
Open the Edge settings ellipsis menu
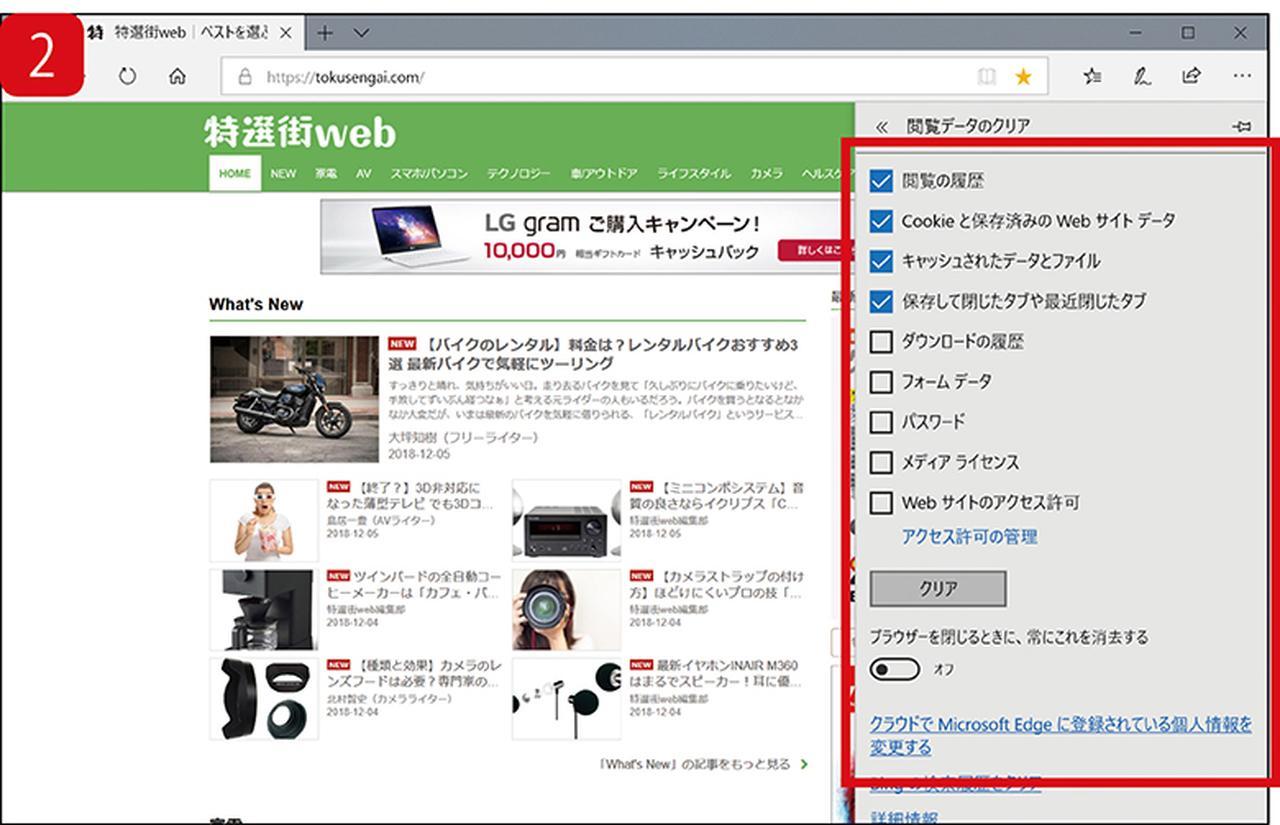[1241, 76]
